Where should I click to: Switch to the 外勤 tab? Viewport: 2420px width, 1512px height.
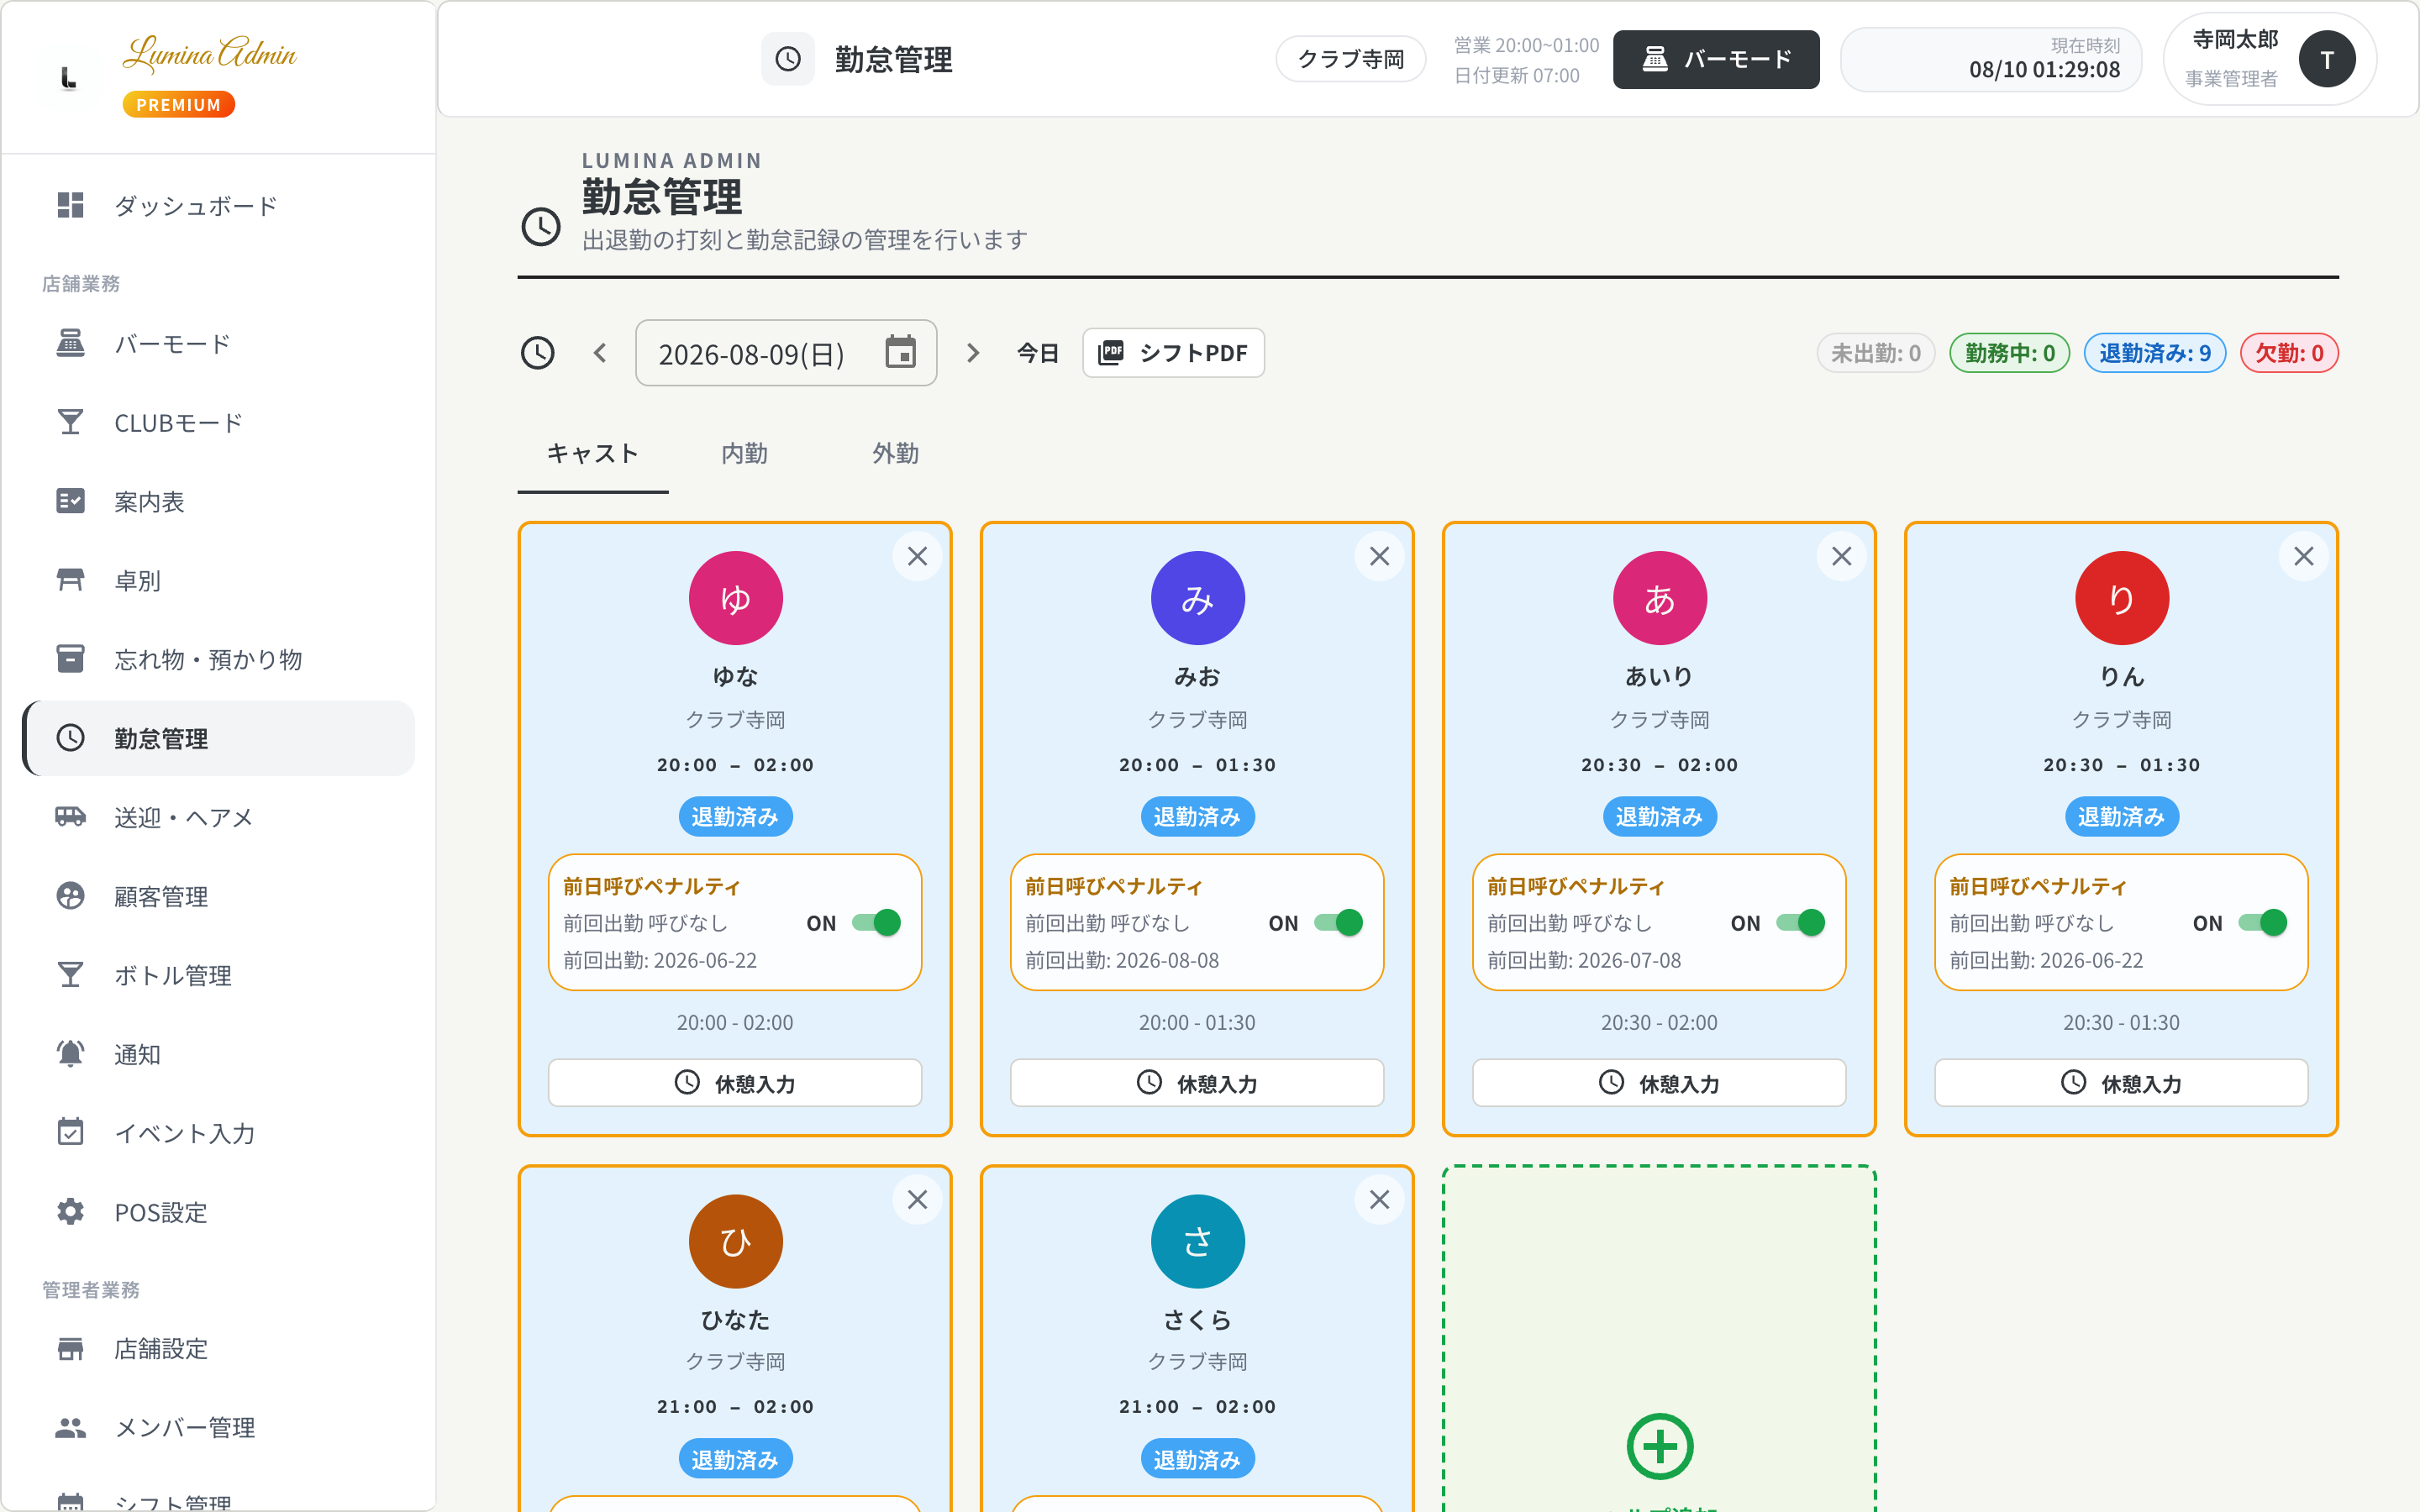pyautogui.click(x=896, y=454)
